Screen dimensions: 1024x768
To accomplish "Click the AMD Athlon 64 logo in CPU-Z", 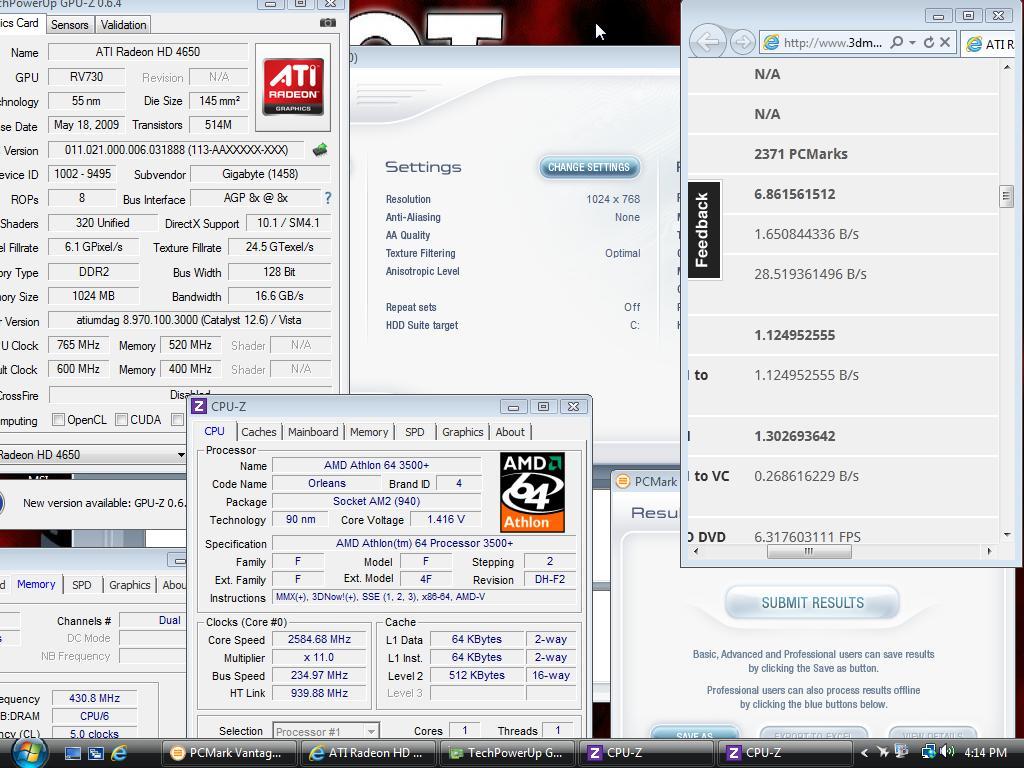I will coord(532,492).
